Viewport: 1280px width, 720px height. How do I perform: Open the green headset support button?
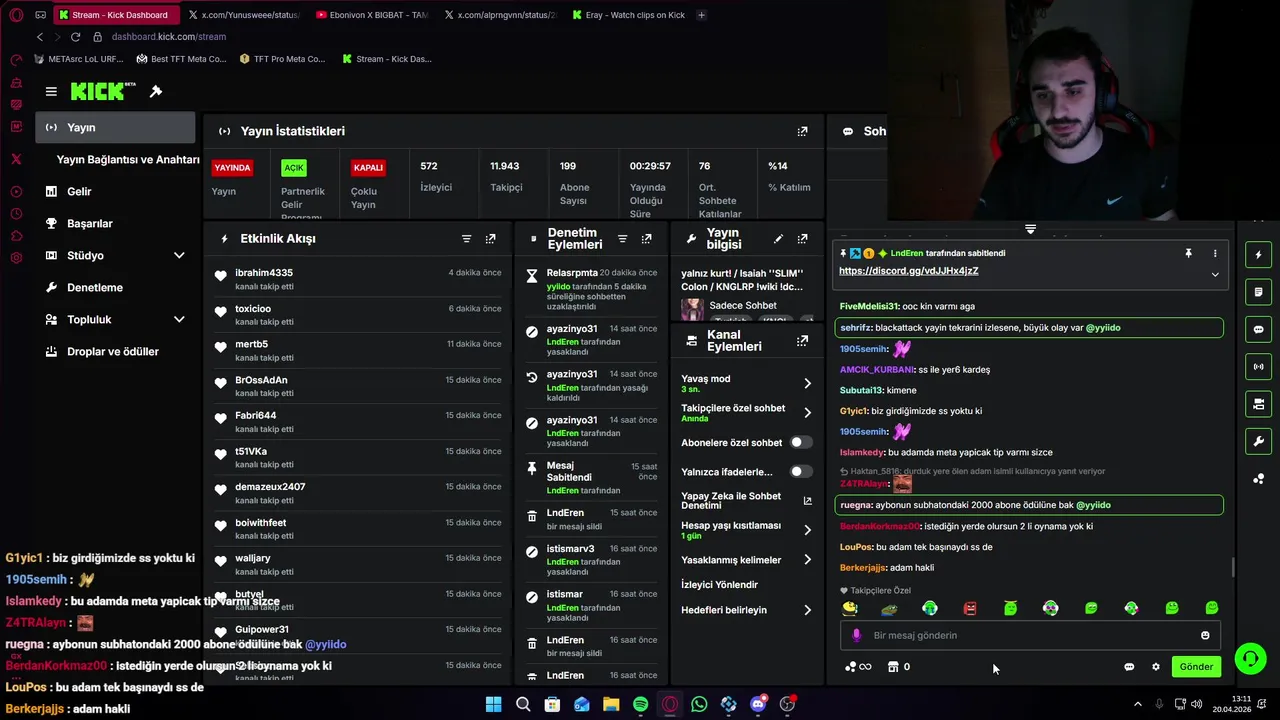point(1250,658)
